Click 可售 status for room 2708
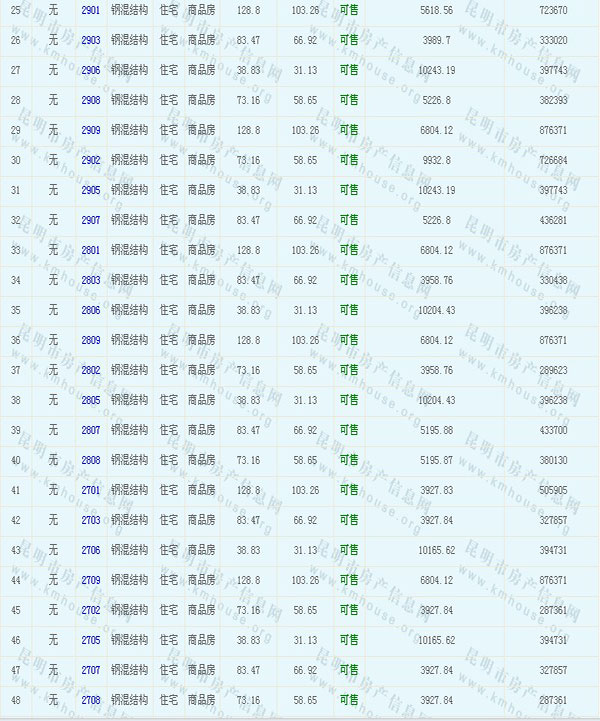 coord(349,700)
